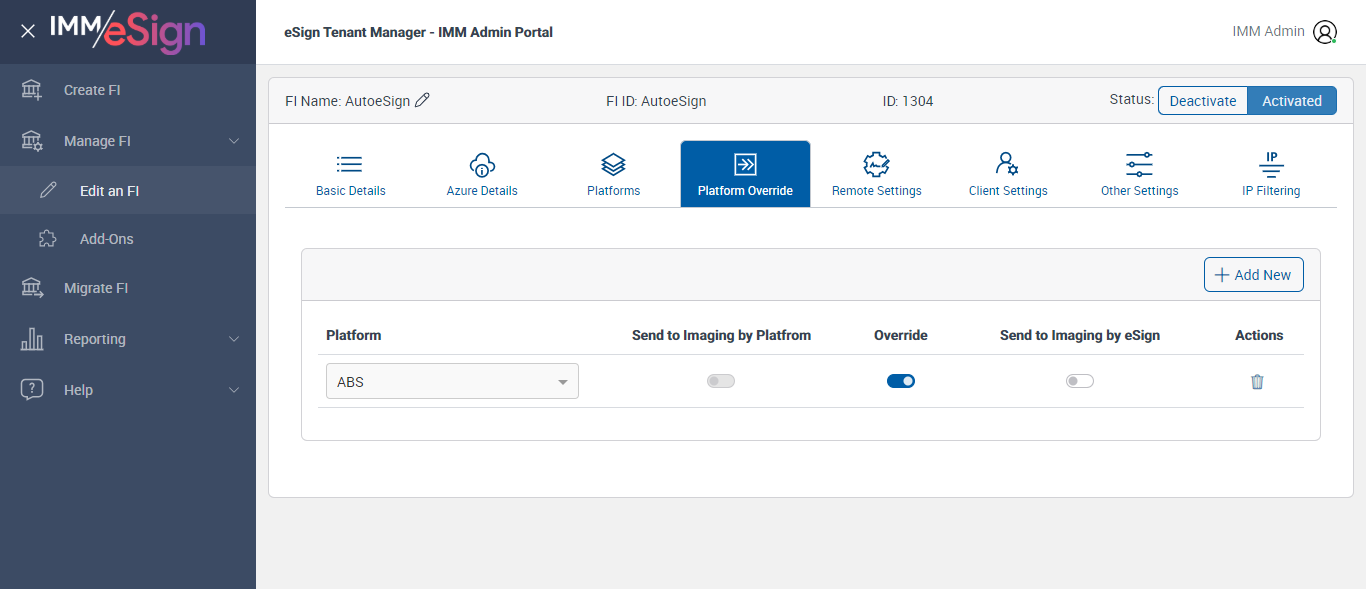1366x589 pixels.
Task: Select Edit an FI in sidebar
Action: click(x=109, y=190)
